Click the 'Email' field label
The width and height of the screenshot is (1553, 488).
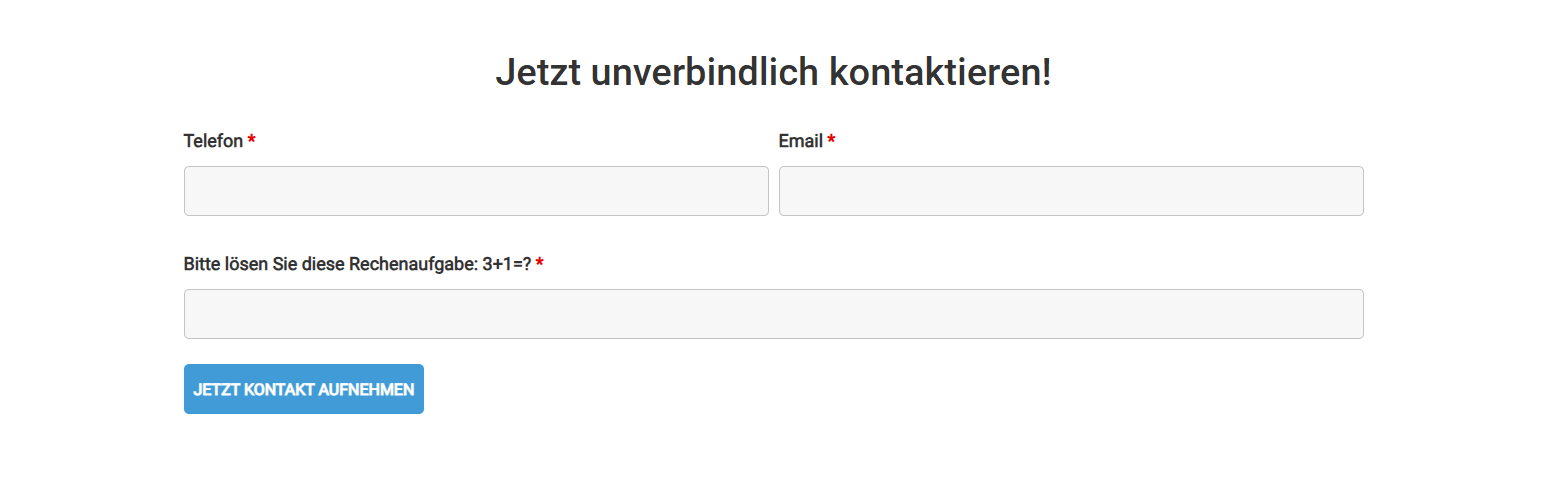click(x=800, y=141)
